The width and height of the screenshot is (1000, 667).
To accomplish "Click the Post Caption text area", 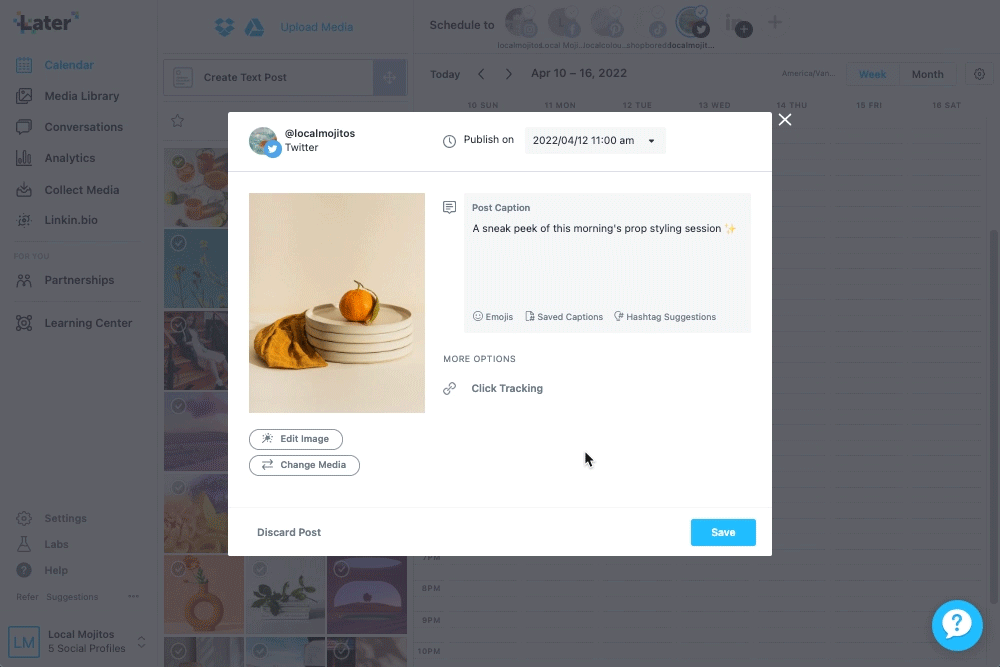I will point(607,263).
